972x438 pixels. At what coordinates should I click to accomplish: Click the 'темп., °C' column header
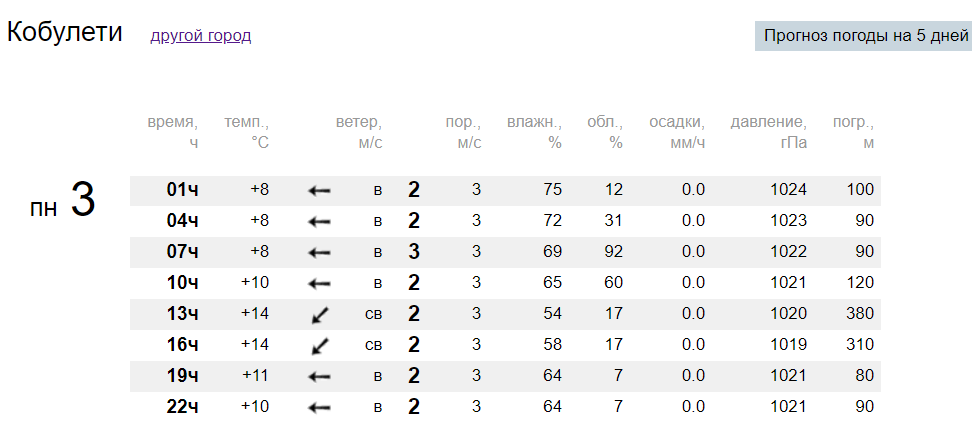click(247, 133)
